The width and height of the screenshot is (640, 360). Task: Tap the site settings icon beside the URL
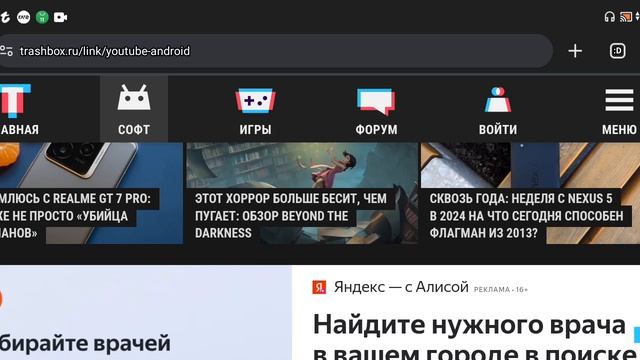6,51
